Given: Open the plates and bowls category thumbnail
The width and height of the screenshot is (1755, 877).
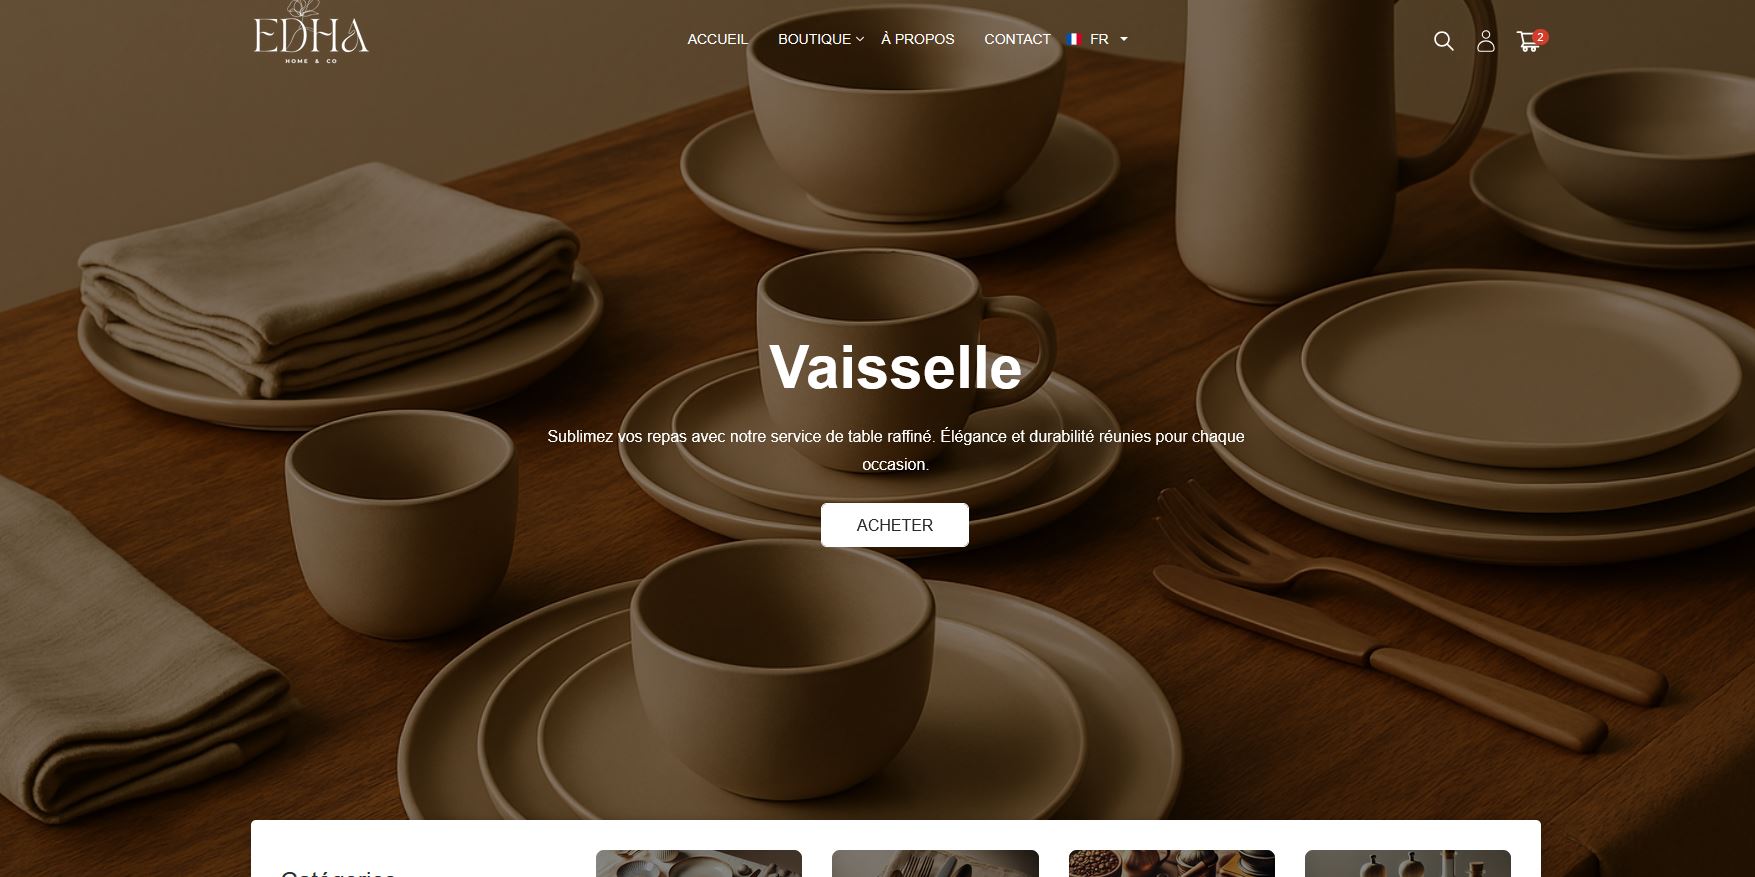Looking at the screenshot, I should [x=699, y=864].
